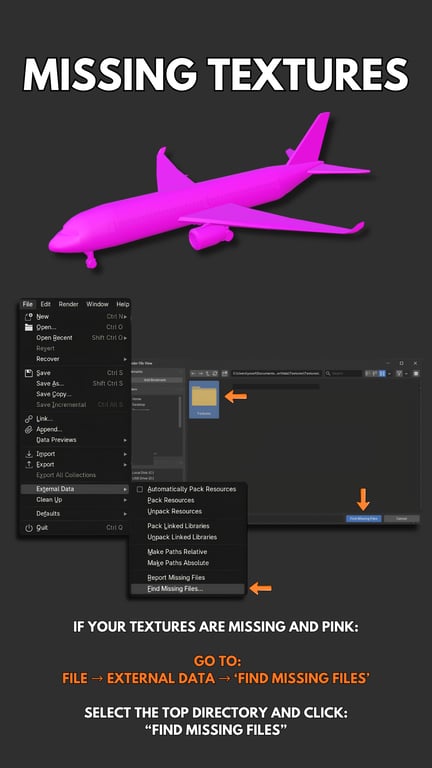Click the Open folder icon in File menu
This screenshot has width=432, height=768.
click(28, 327)
